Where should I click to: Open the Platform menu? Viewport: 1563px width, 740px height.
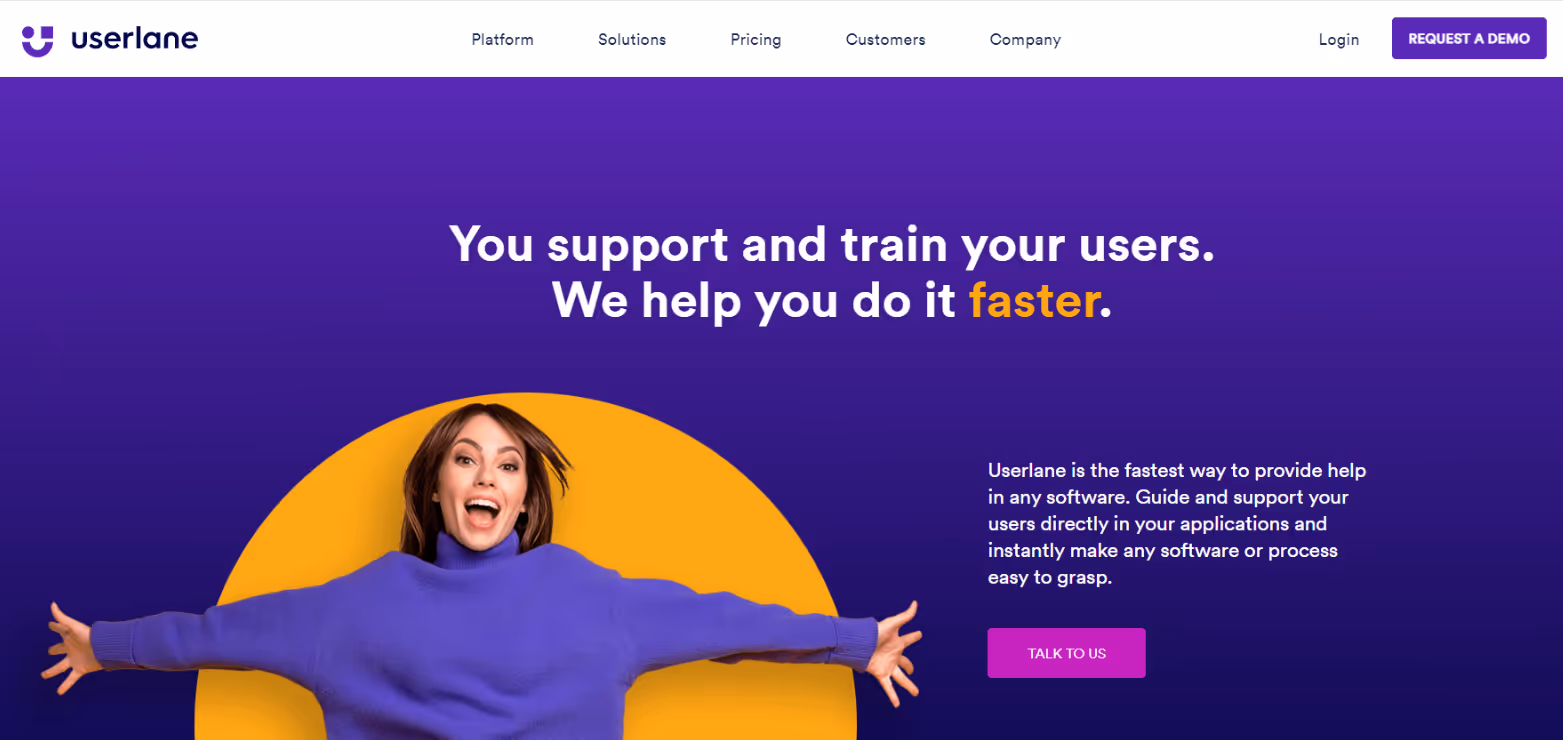(502, 40)
